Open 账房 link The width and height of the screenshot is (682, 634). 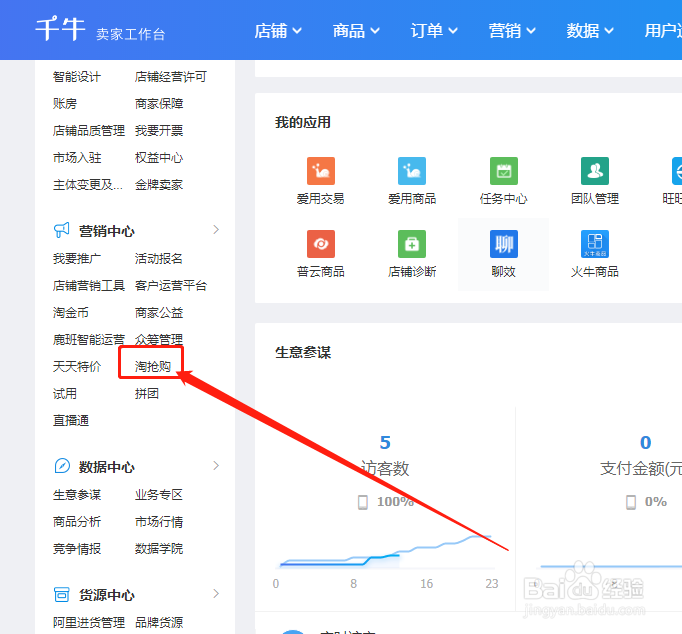click(65, 104)
